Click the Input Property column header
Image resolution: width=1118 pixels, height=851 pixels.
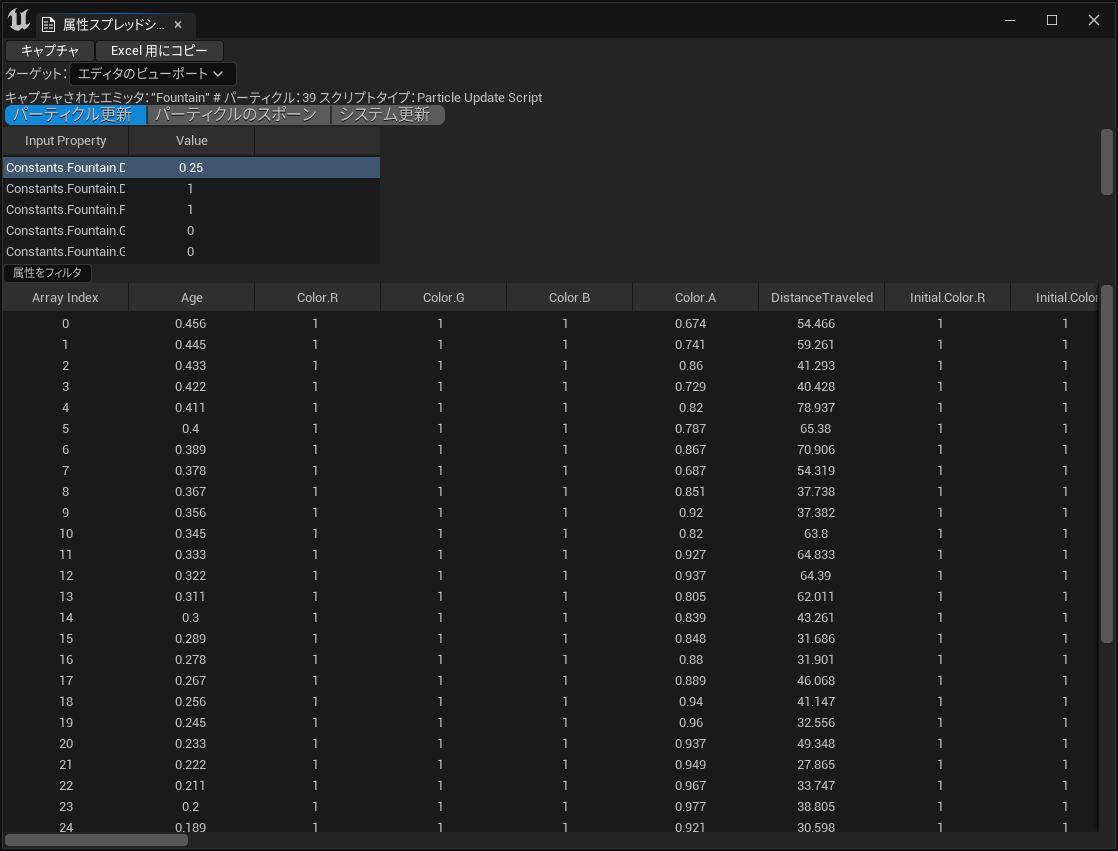click(65, 141)
